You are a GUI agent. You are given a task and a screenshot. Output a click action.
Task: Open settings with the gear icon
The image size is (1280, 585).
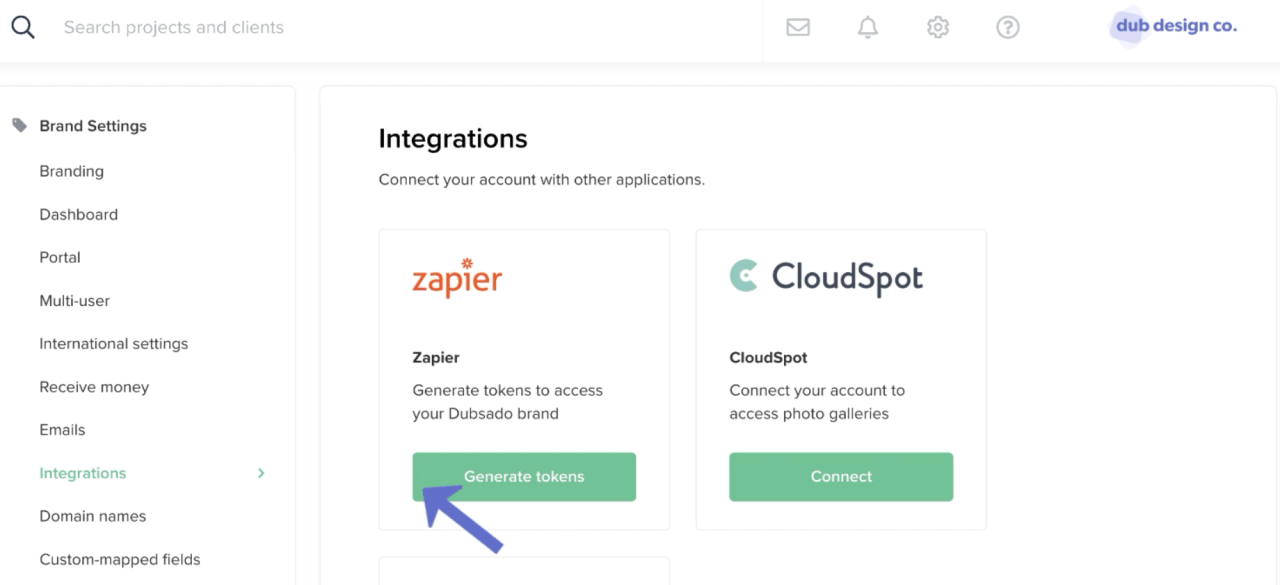pyautogui.click(x=937, y=27)
